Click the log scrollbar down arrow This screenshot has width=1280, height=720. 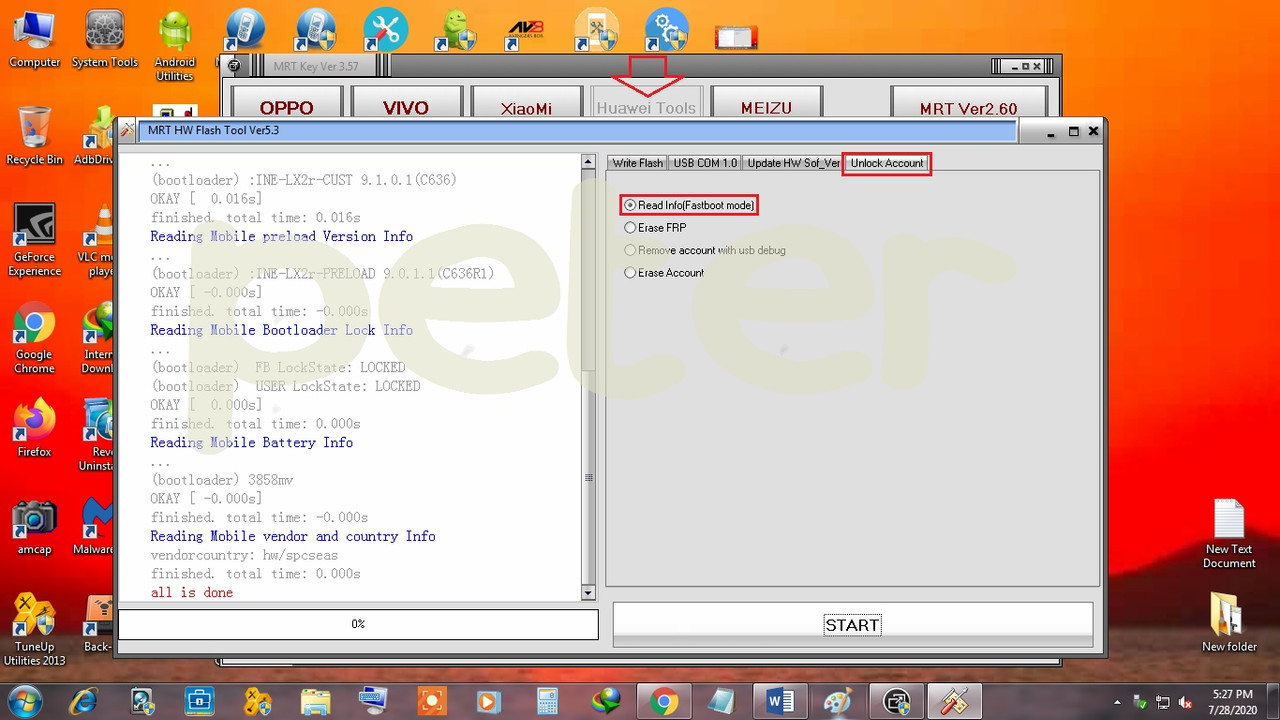click(588, 593)
